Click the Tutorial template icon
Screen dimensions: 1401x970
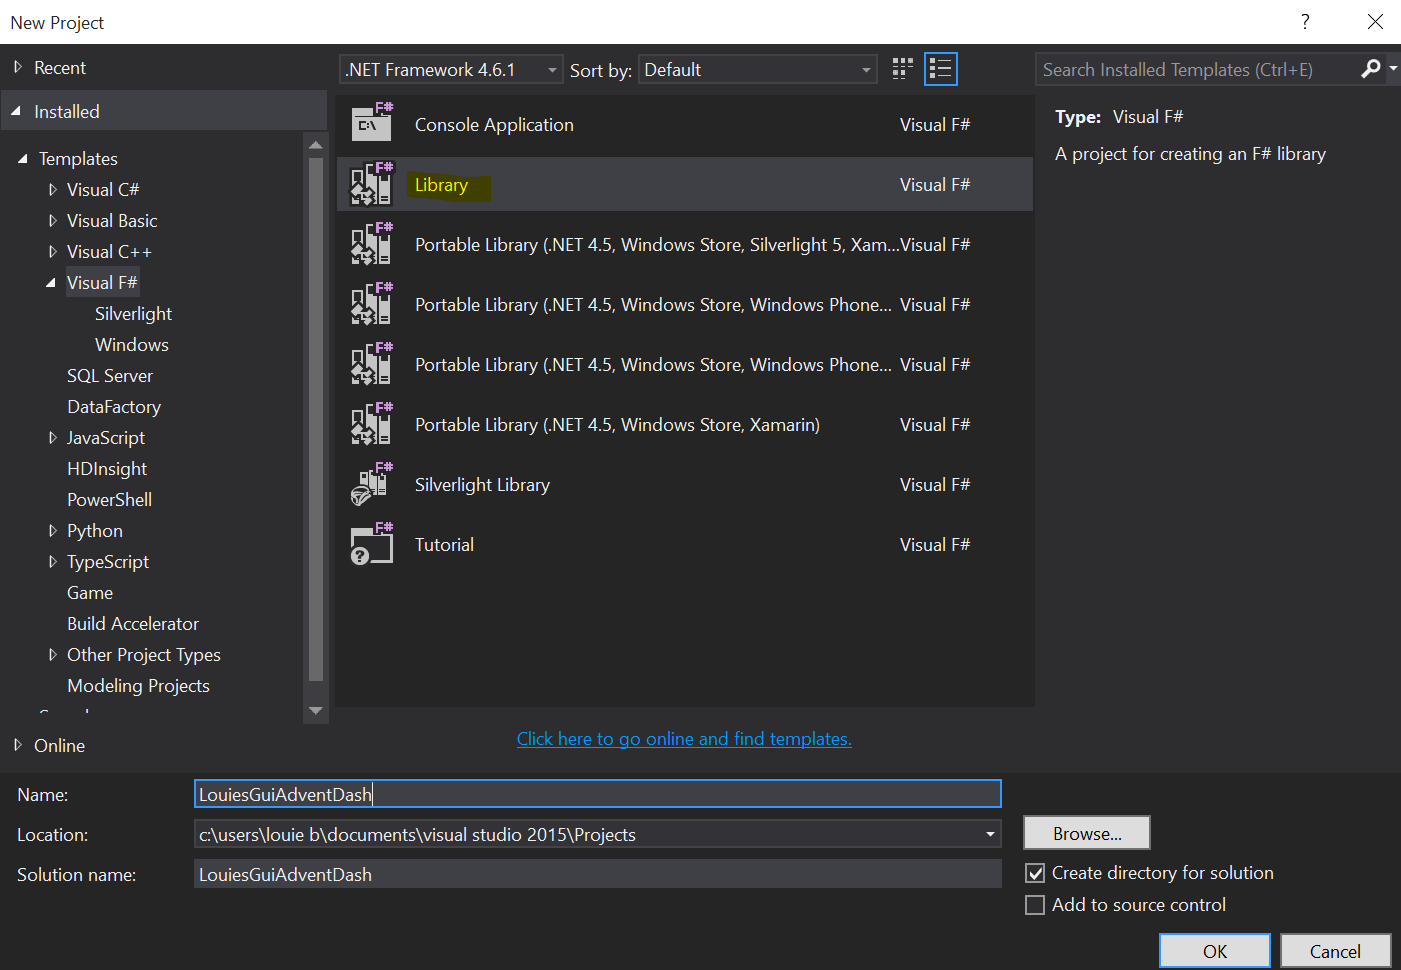372,544
